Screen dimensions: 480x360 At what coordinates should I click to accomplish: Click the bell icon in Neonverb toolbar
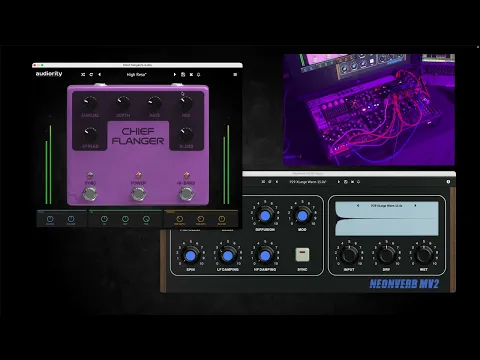pyautogui.click(x=359, y=182)
